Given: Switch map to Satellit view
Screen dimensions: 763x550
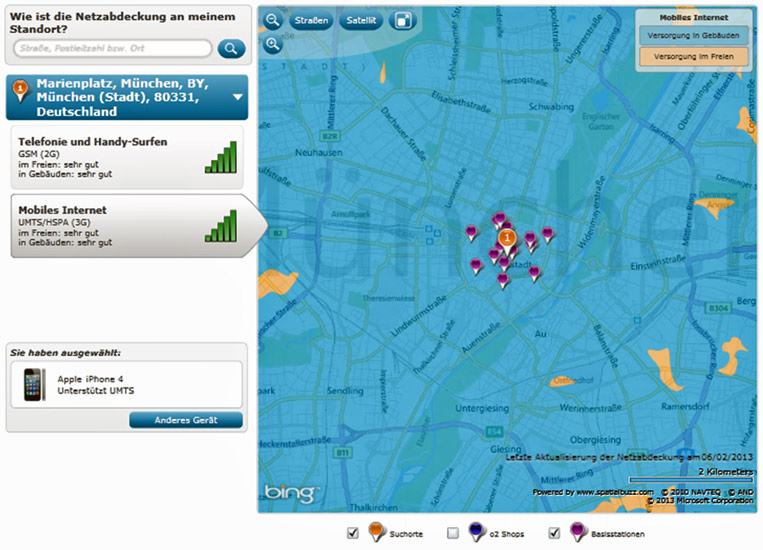Looking at the screenshot, I should [359, 20].
